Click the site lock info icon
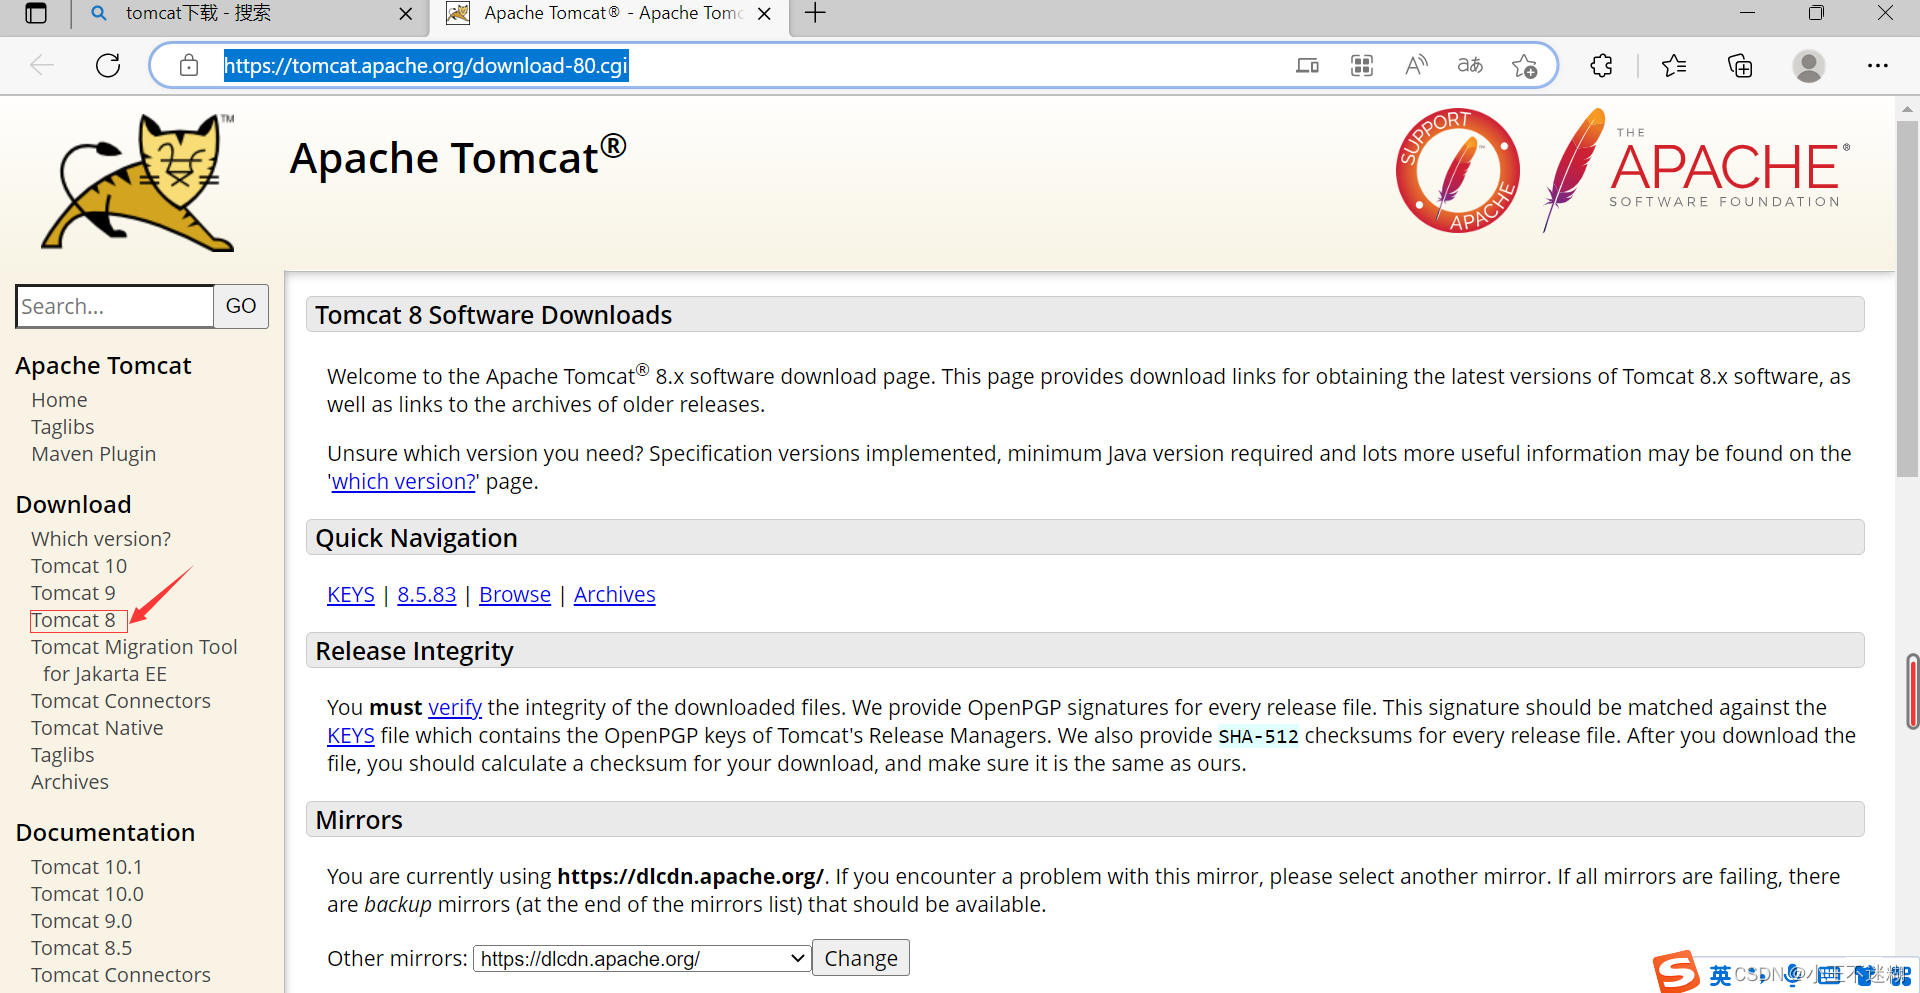This screenshot has width=1920, height=993. (189, 66)
